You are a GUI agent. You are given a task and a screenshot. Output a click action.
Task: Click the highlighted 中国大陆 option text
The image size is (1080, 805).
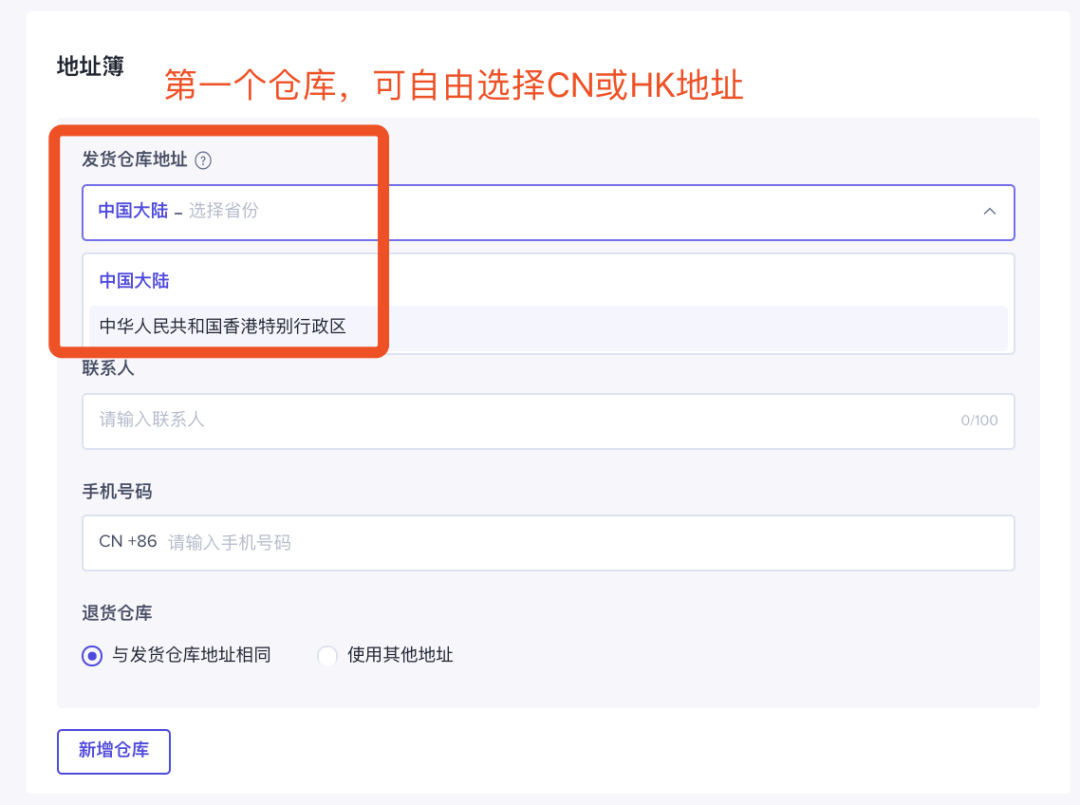pos(133,281)
